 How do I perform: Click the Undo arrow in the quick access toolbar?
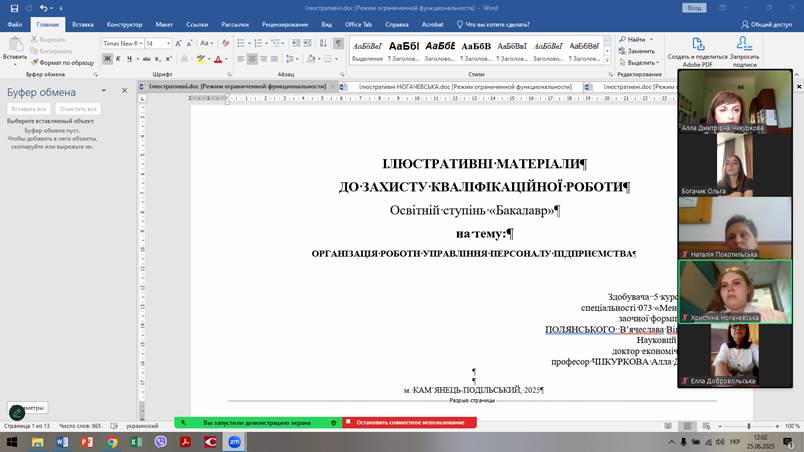click(x=42, y=8)
